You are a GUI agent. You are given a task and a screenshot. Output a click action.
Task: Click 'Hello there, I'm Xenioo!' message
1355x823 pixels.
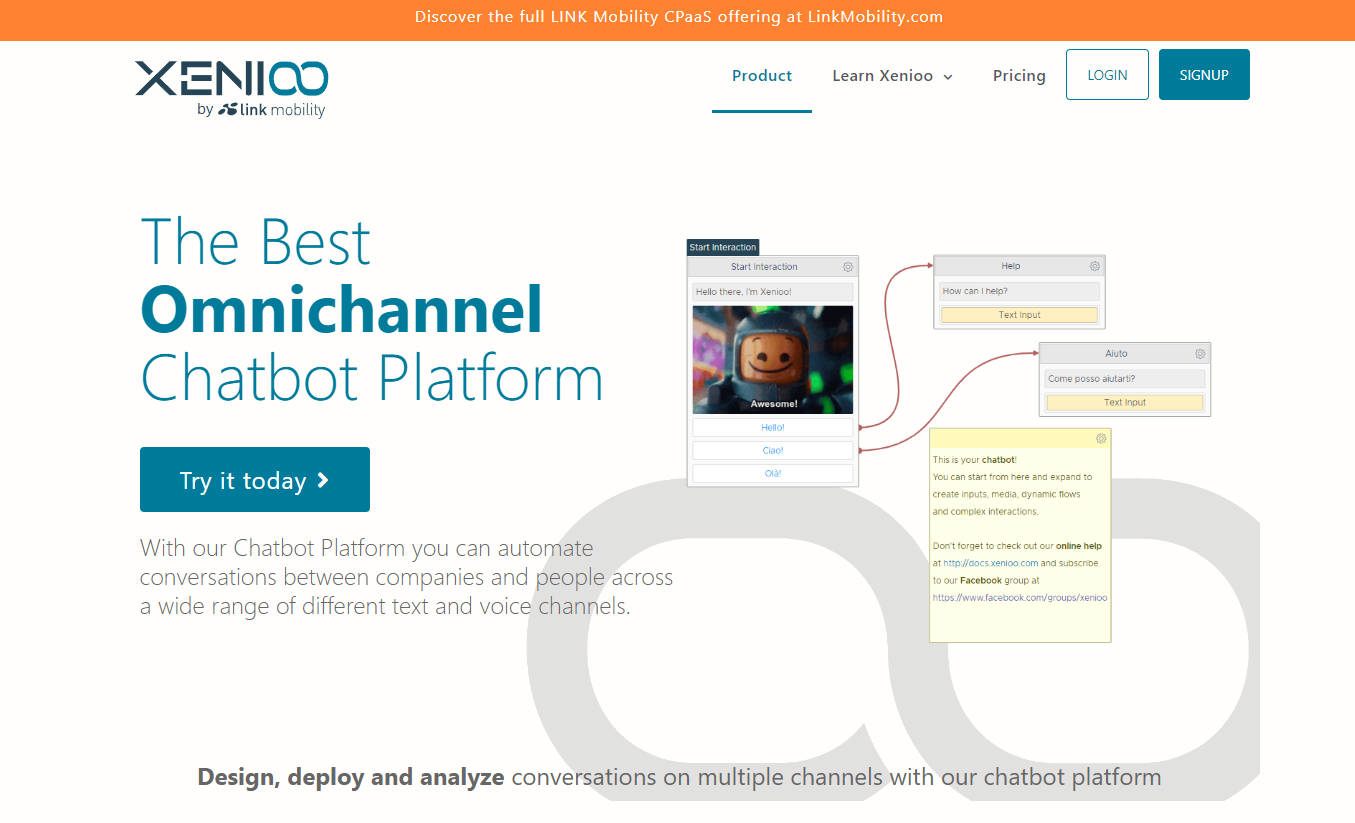pos(773,292)
